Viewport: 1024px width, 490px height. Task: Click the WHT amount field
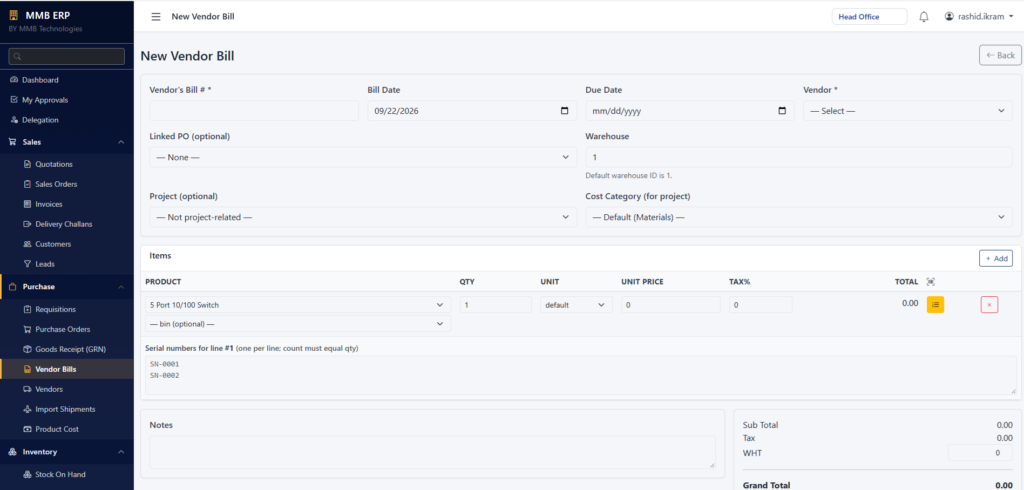pyautogui.click(x=980, y=453)
